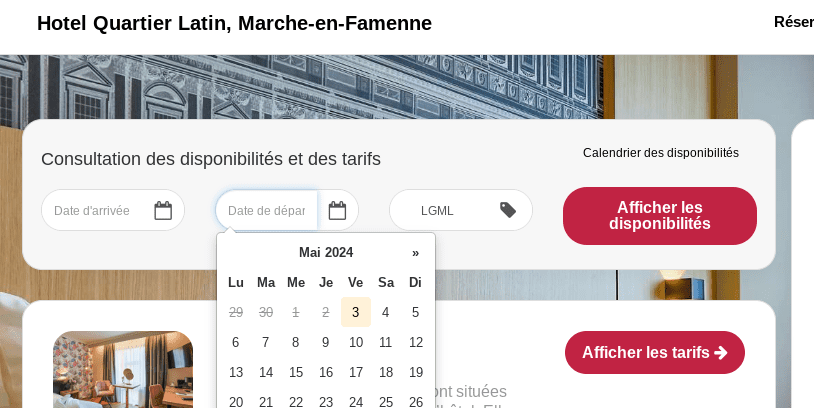The height and width of the screenshot is (408, 814).
Task: Click the Date de départ input field
Action: pos(267,210)
